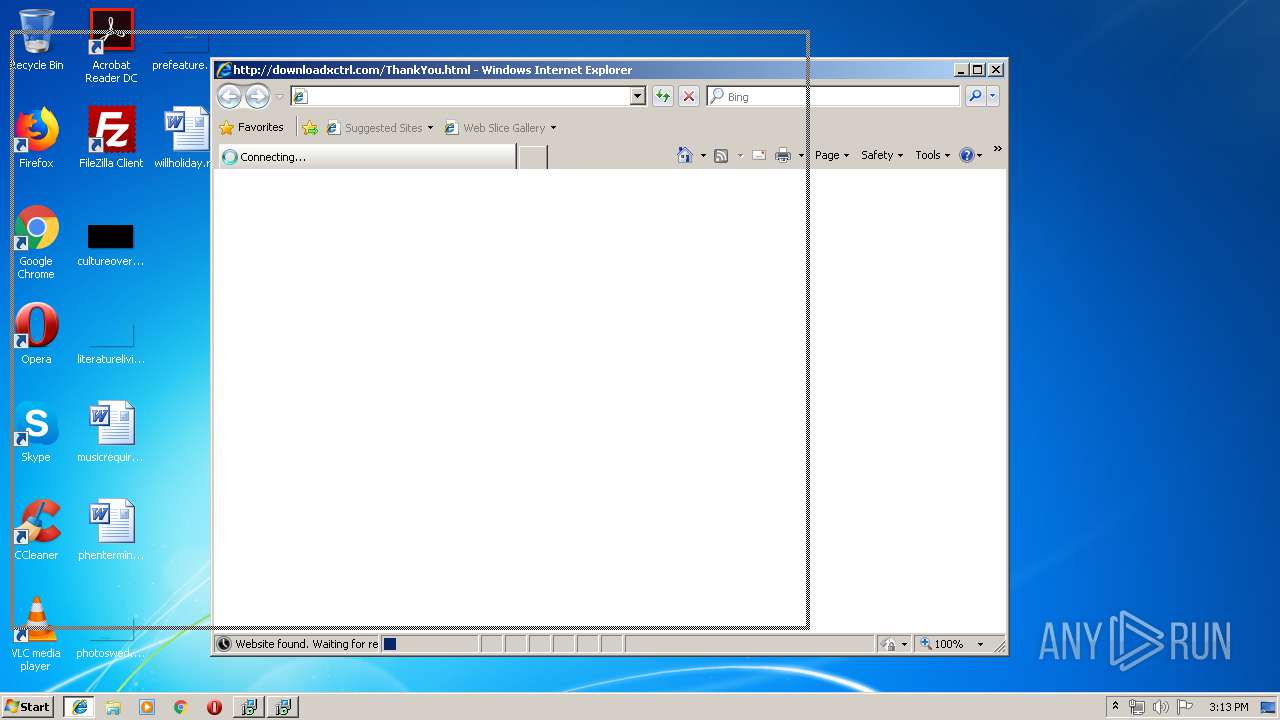Open the Page menu

[x=831, y=155]
